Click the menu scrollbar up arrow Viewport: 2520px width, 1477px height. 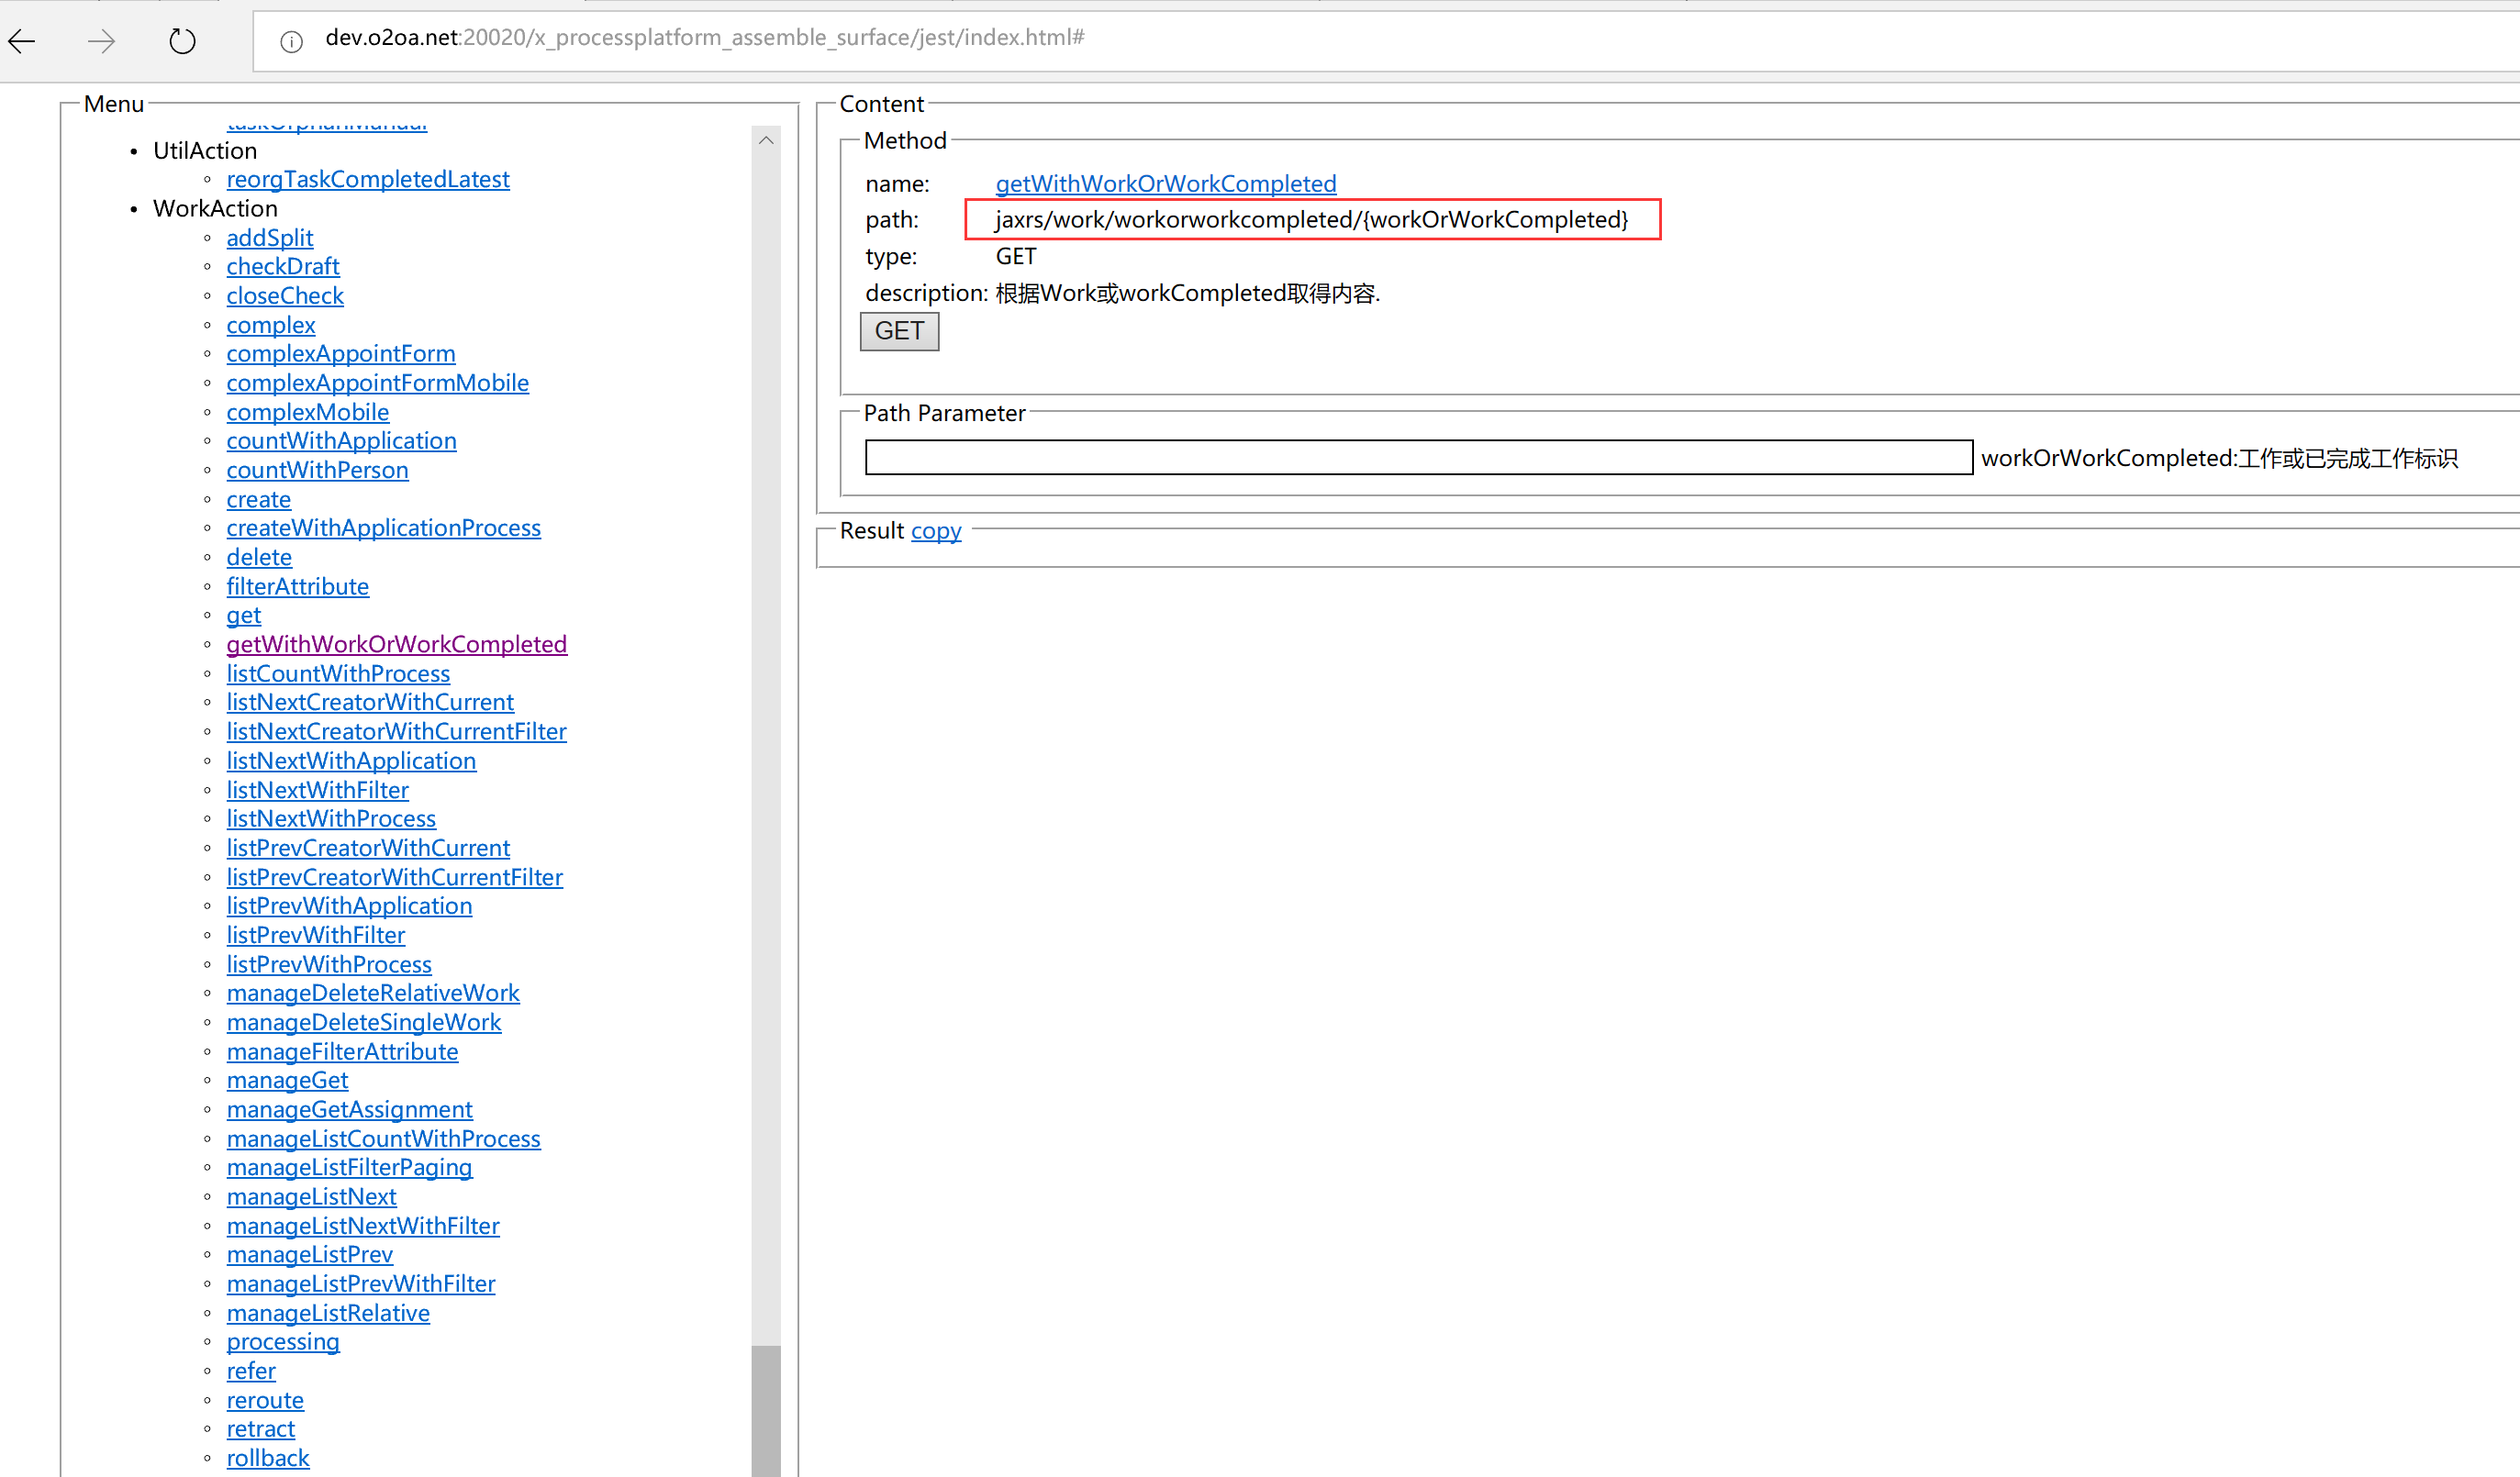click(x=766, y=140)
